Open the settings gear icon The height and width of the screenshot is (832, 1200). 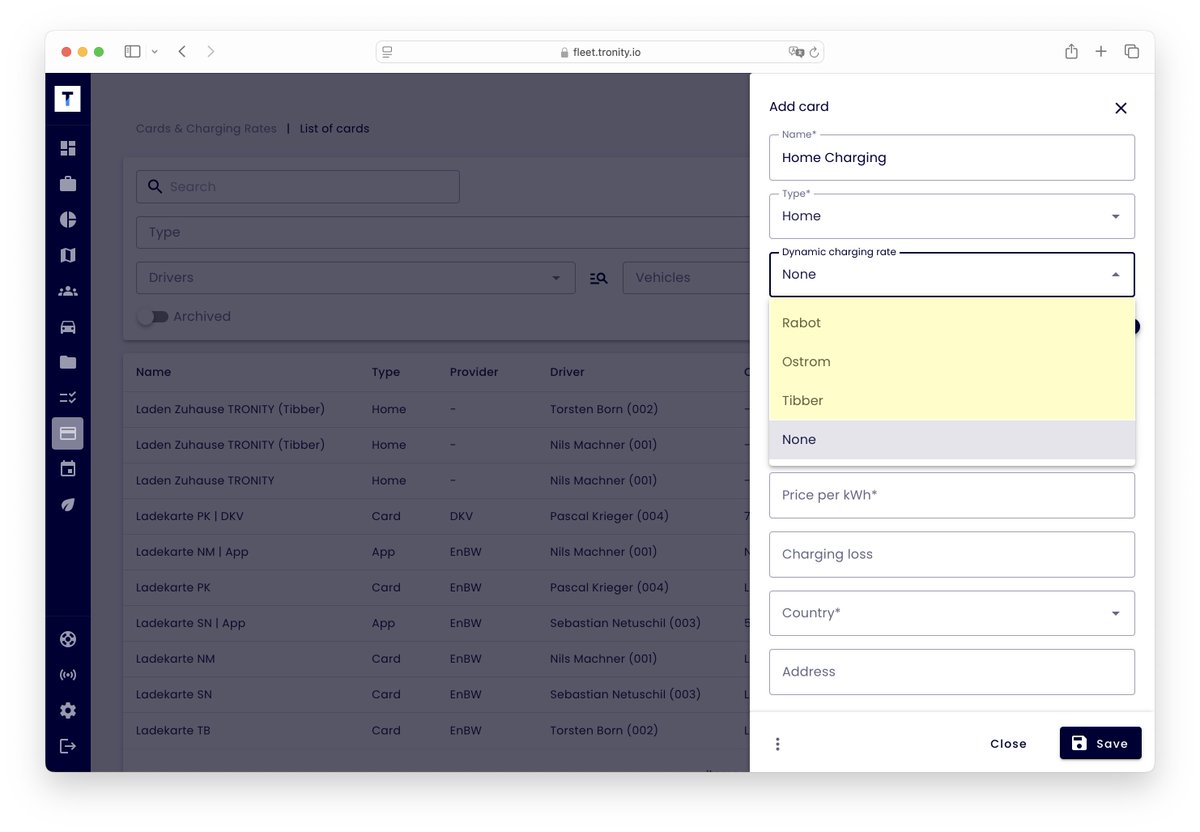pos(68,710)
